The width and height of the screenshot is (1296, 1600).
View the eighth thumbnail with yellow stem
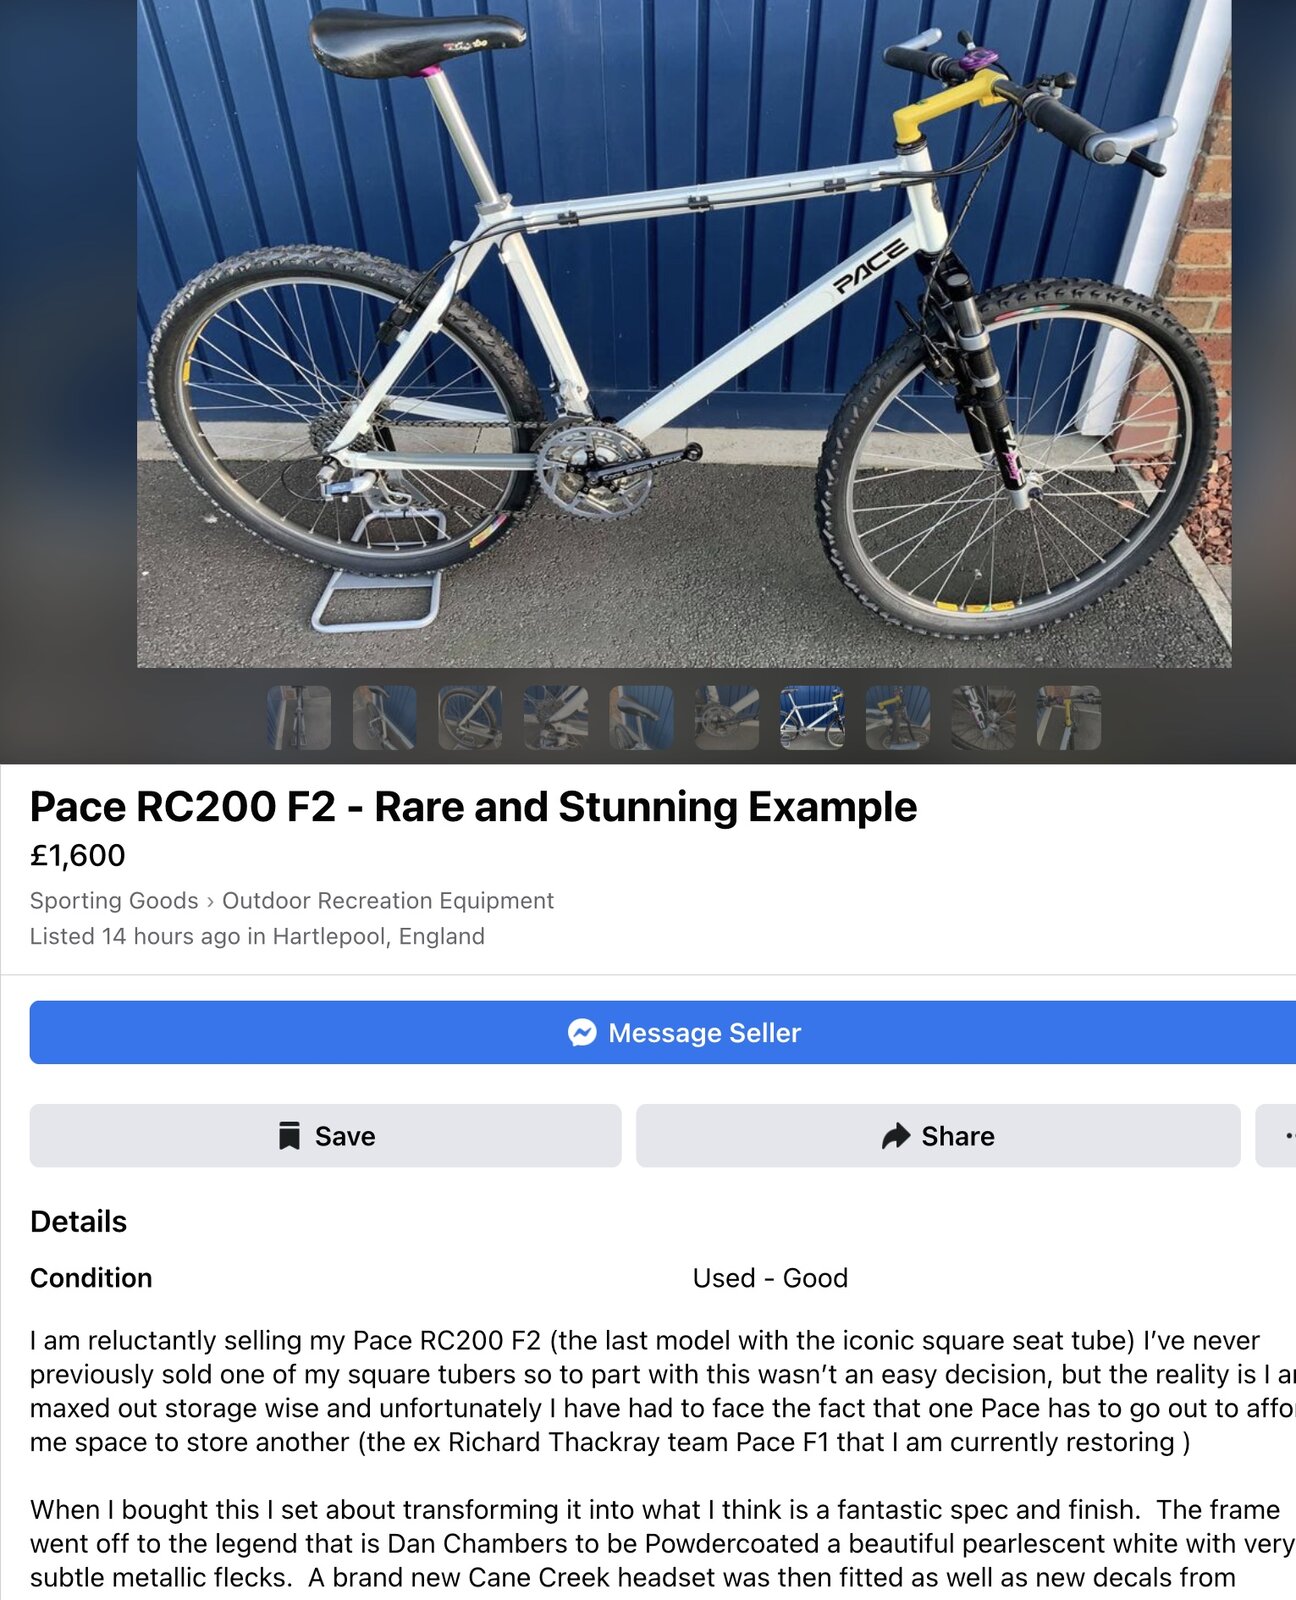point(897,718)
